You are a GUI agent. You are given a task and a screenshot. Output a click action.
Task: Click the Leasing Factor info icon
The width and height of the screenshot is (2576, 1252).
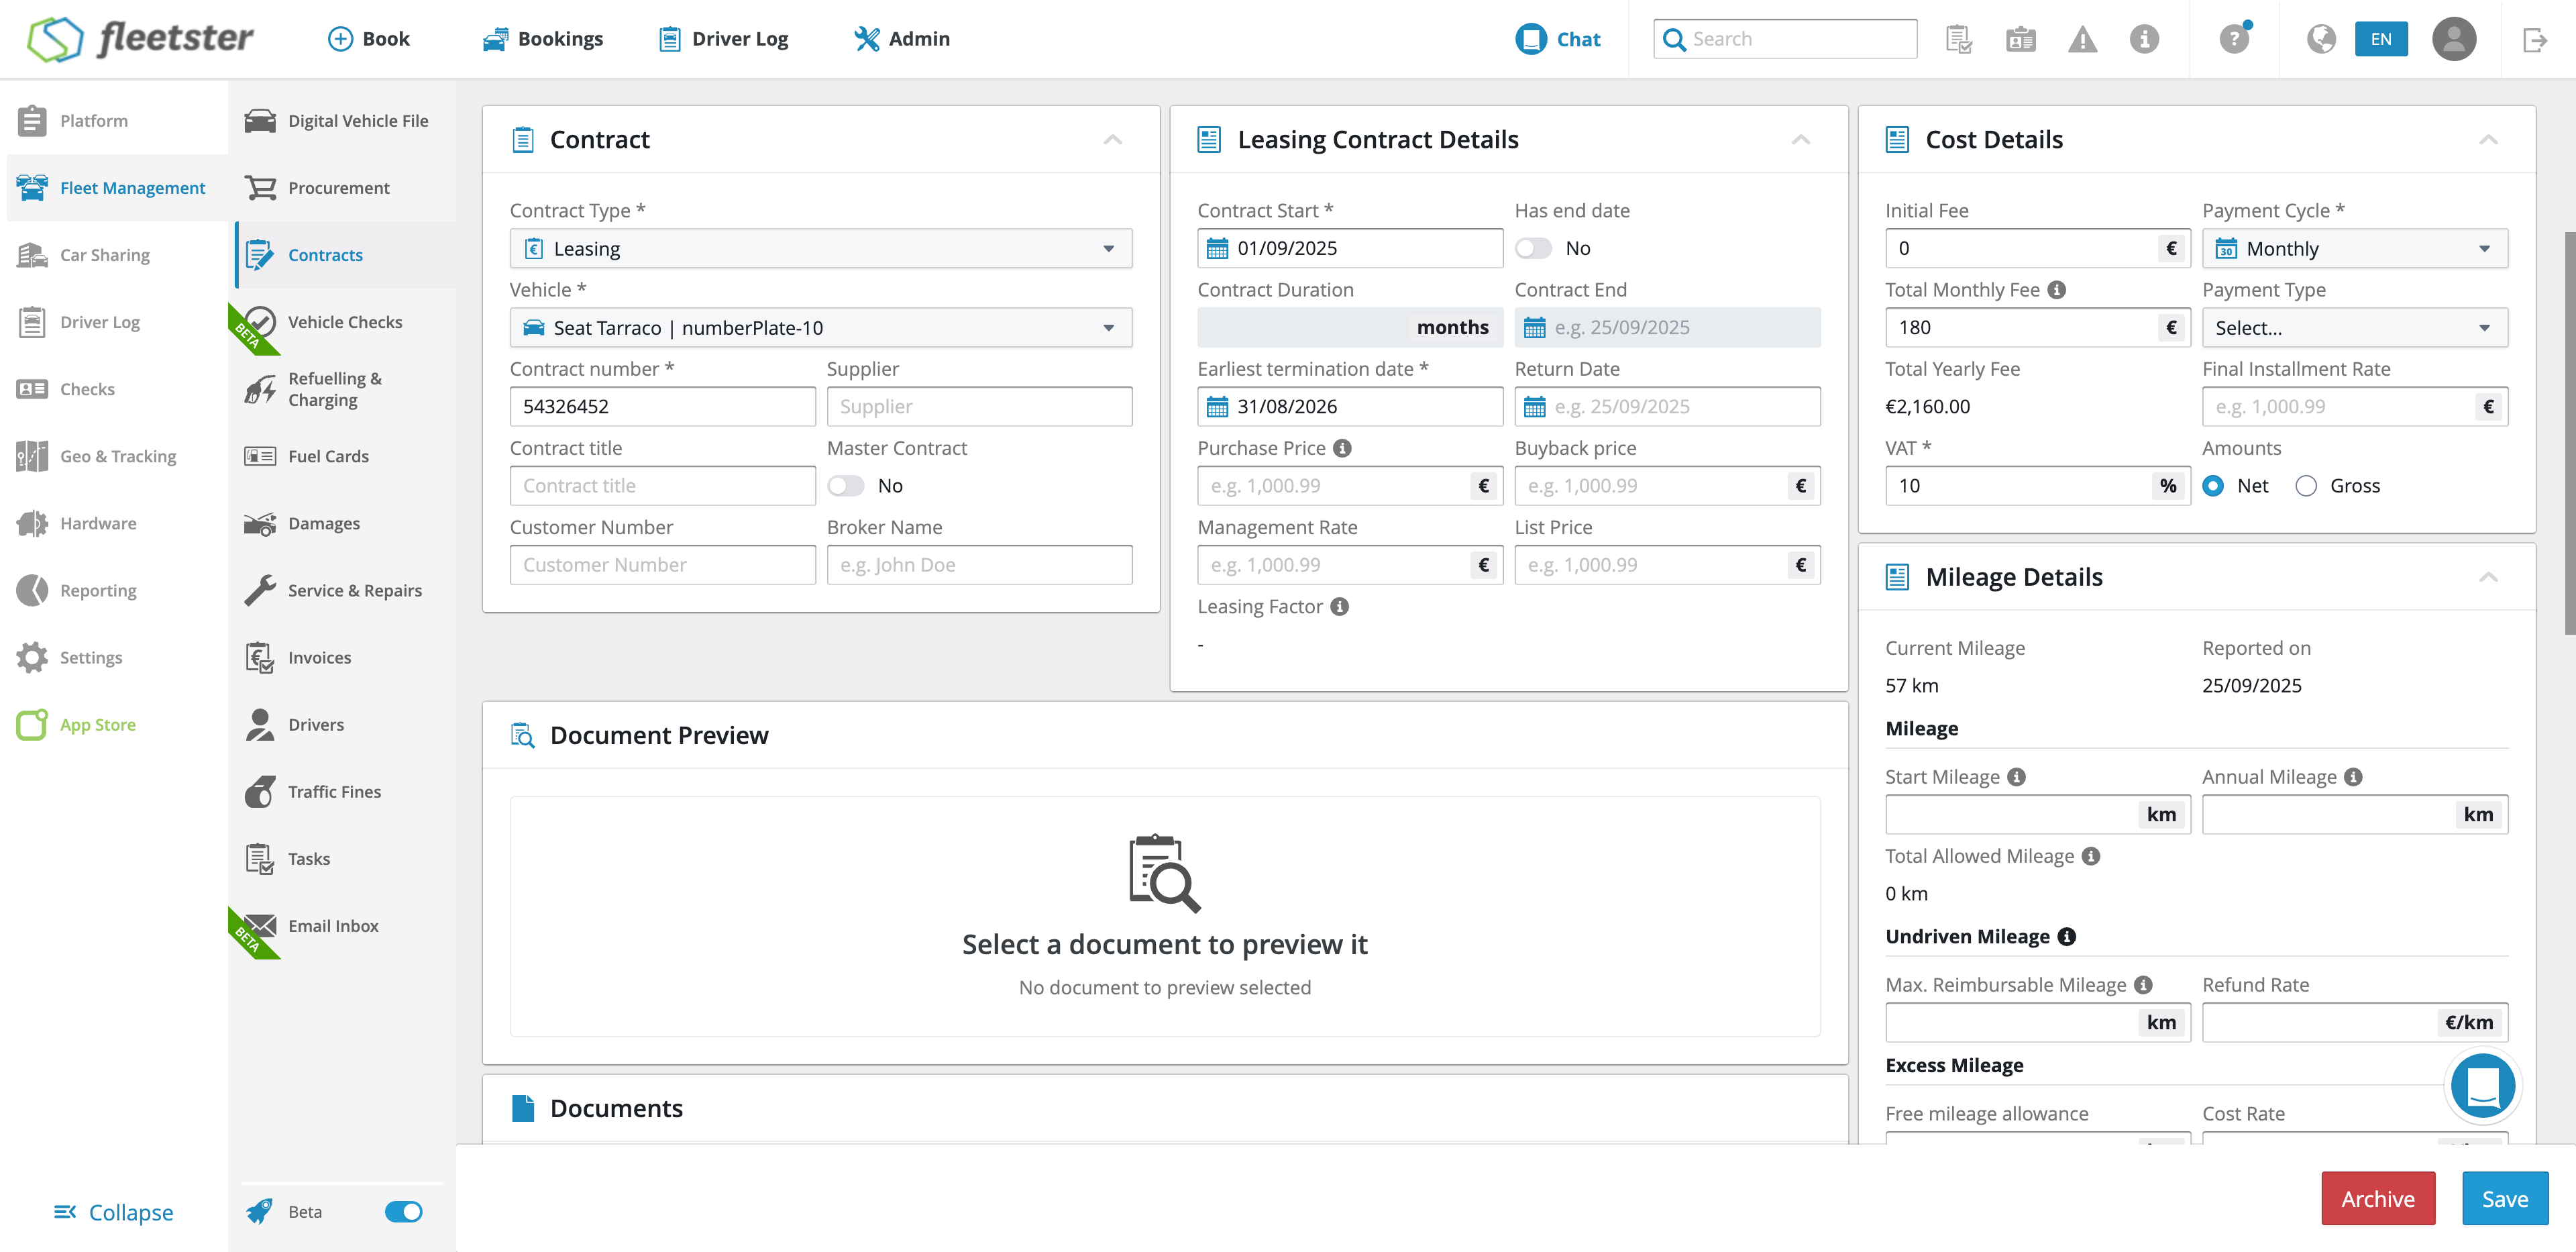click(1340, 606)
